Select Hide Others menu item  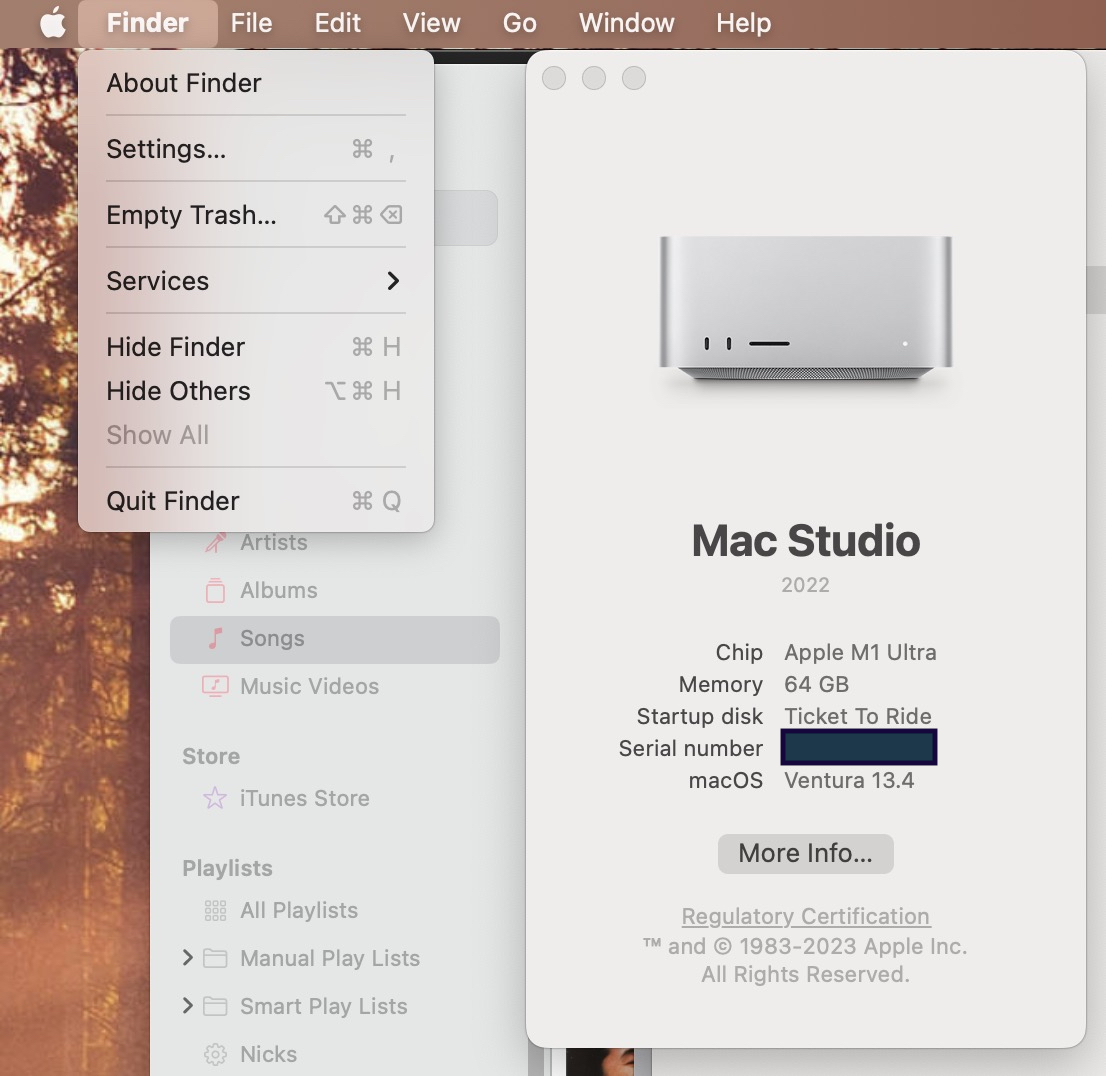(256, 391)
